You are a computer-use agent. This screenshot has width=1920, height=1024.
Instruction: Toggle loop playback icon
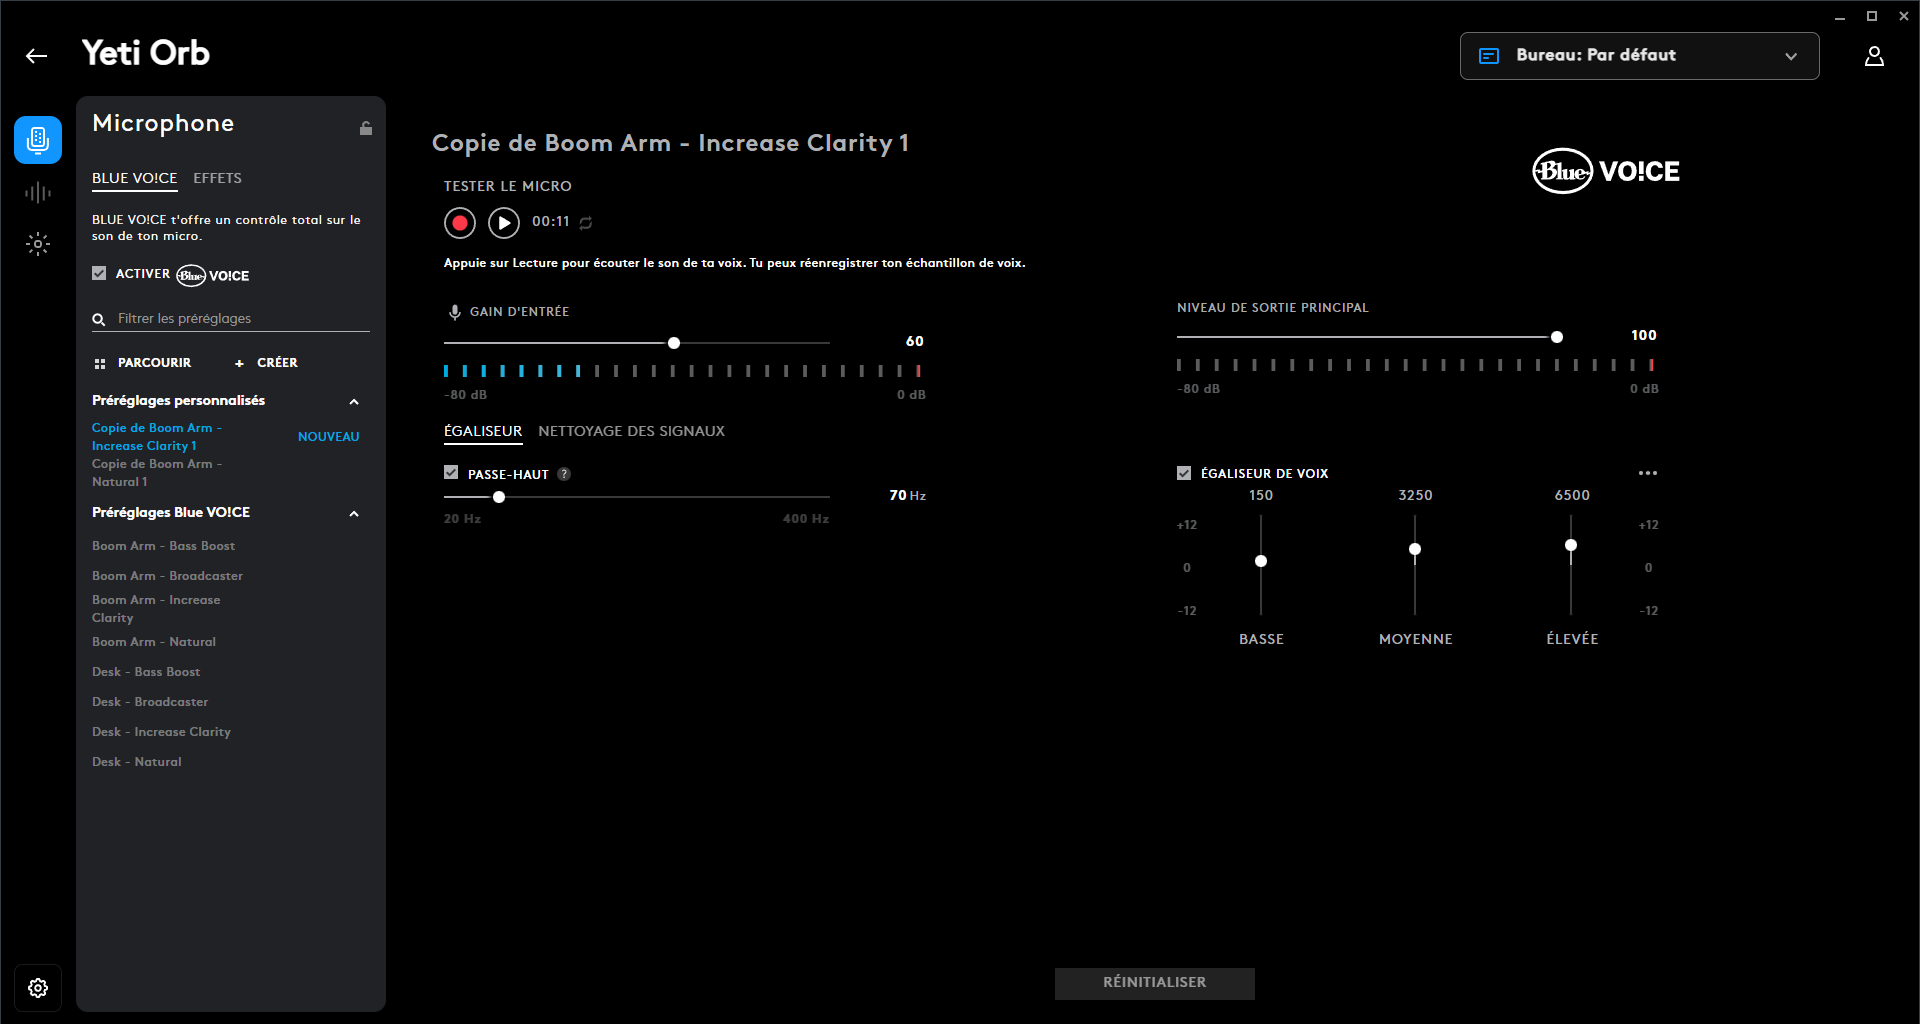point(586,223)
